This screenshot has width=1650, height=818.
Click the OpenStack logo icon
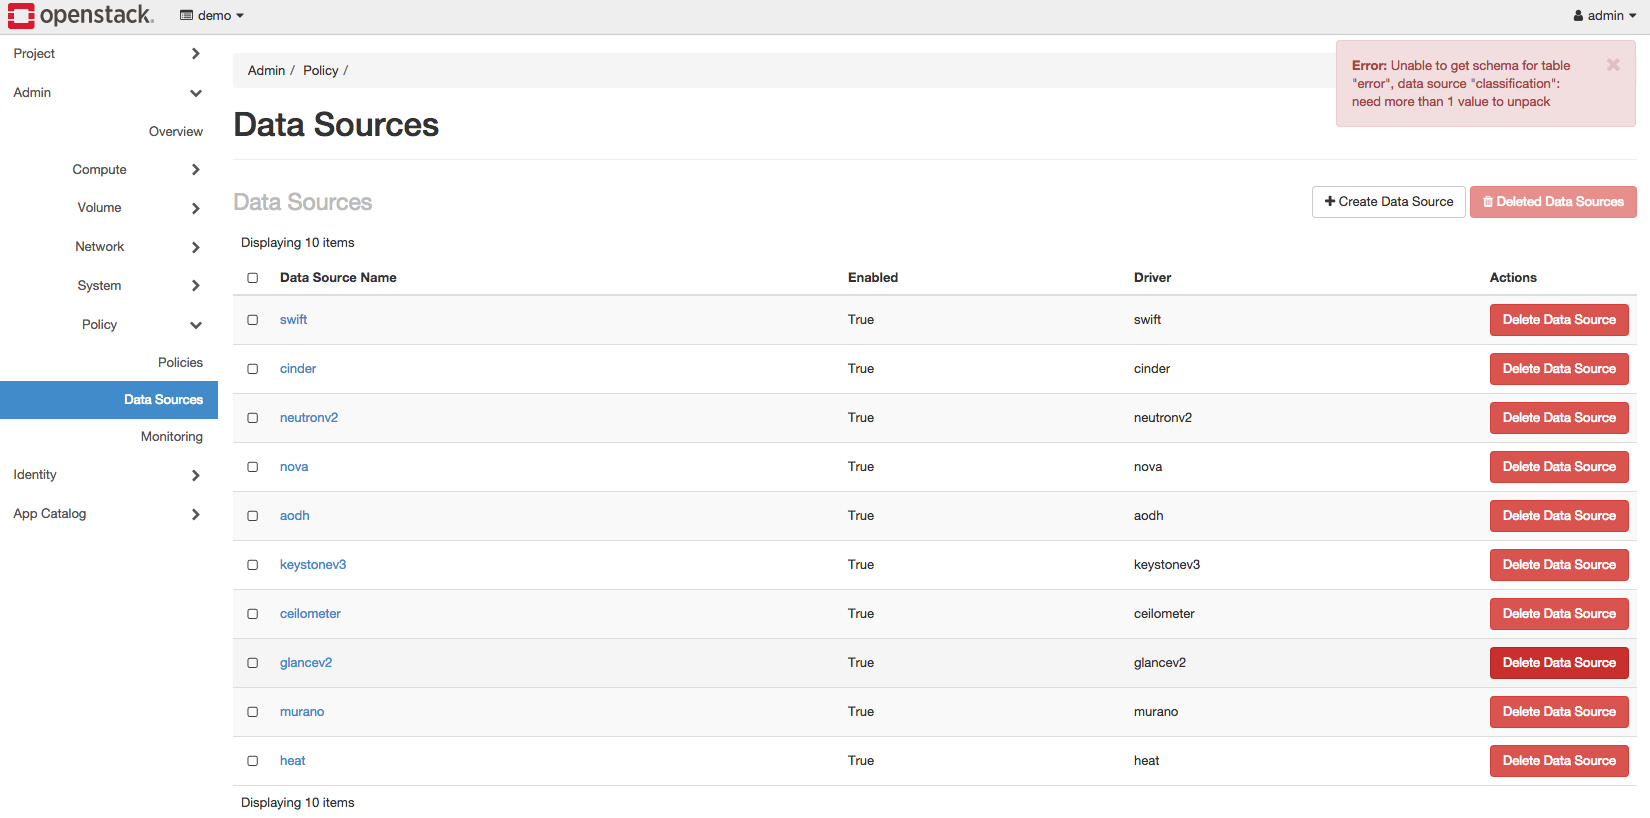point(21,15)
